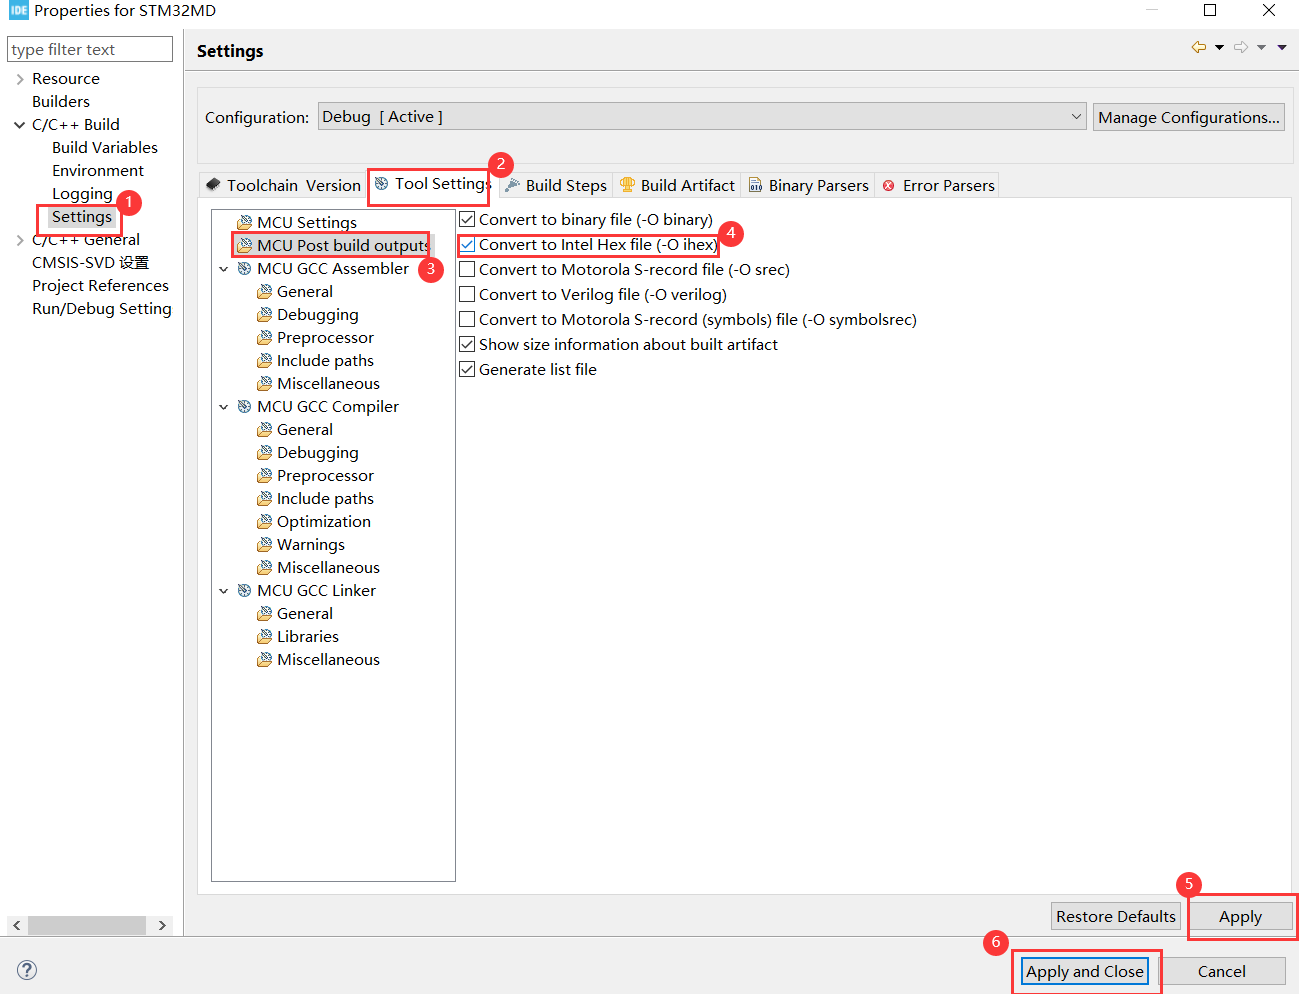This screenshot has width=1299, height=994.
Task: Enable Convert to Verilog file checkbox
Action: [467, 294]
